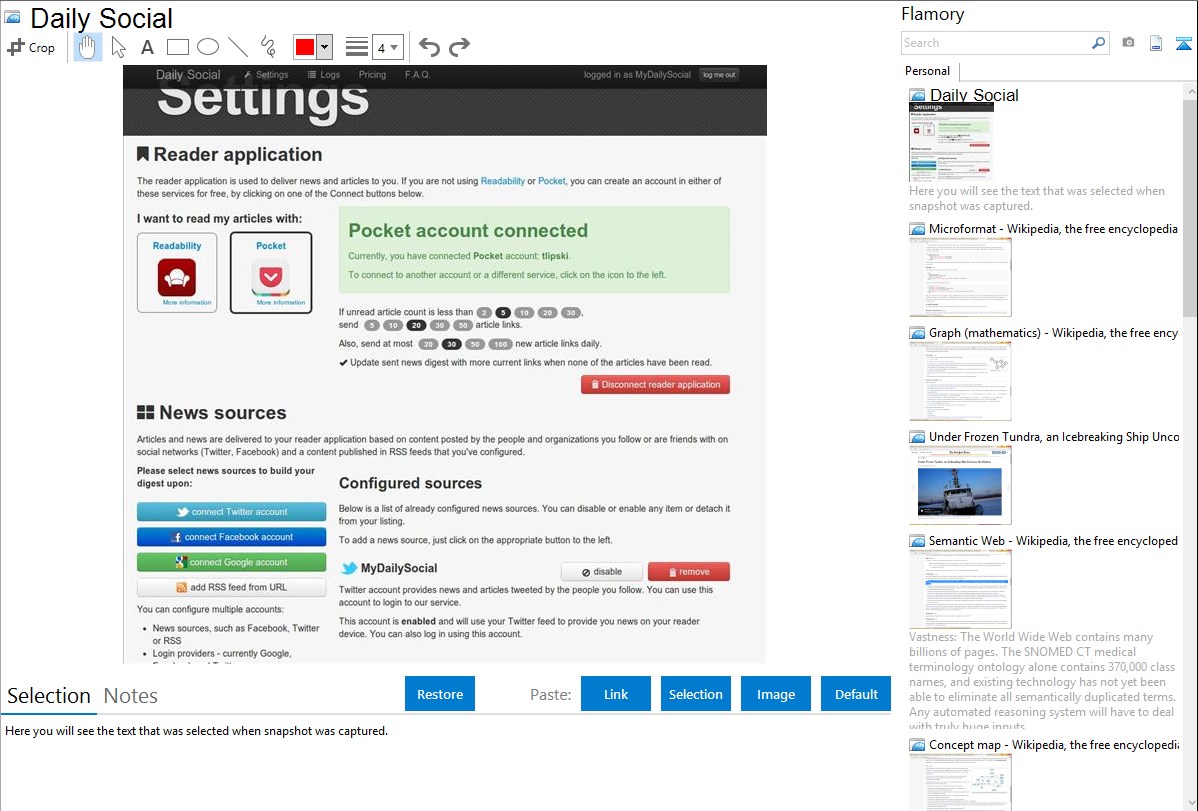
Task: Click the search magnifier icon
Action: pos(1099,43)
